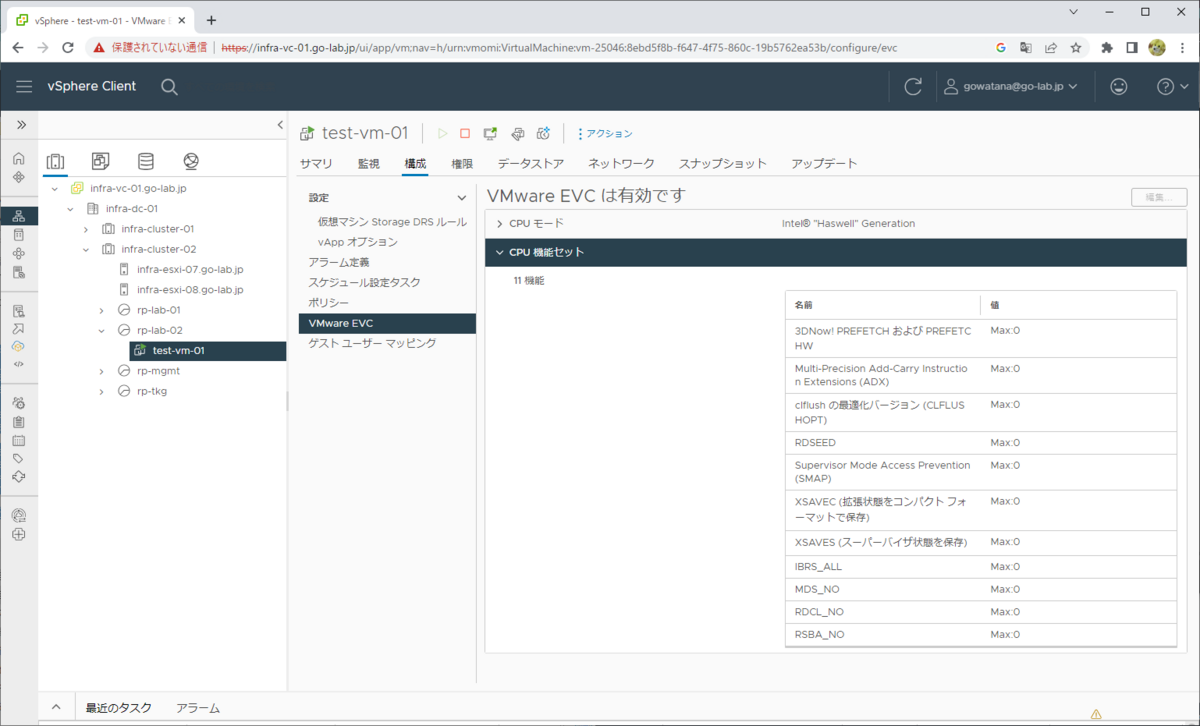
Task: Collapse the infra-dc-01 datacenter node
Action: (71, 209)
